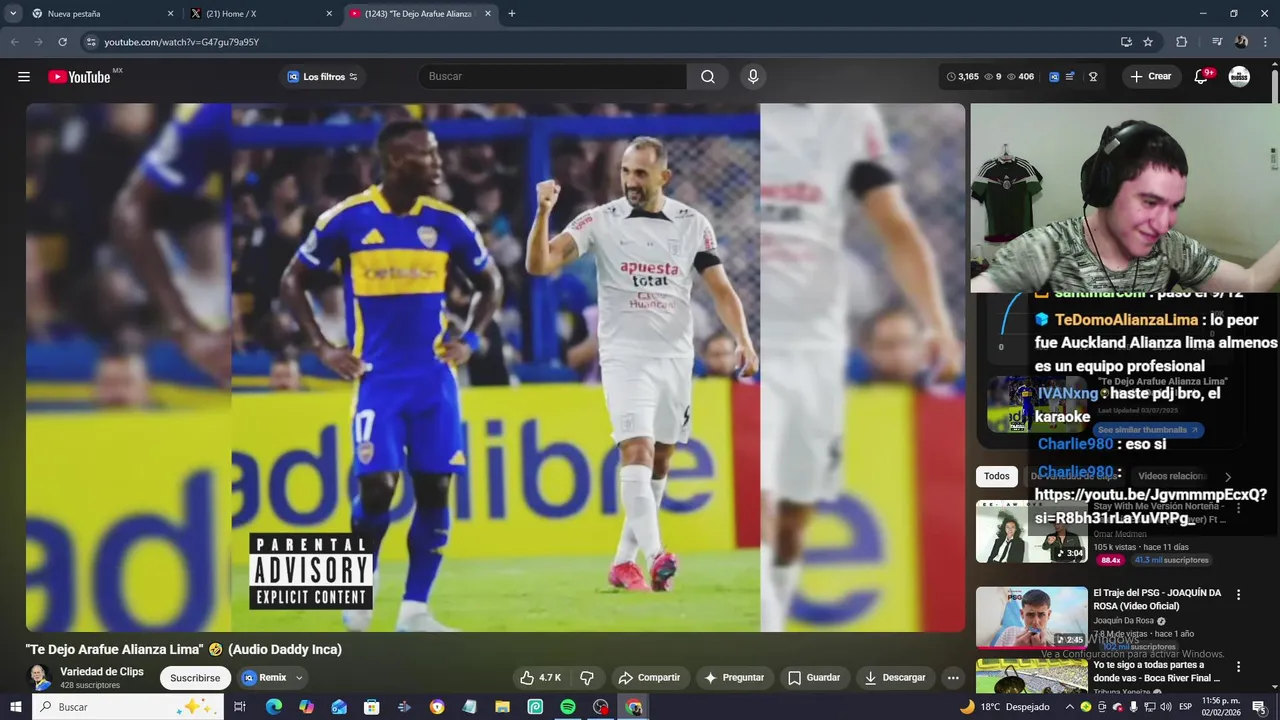
Task: Open the YouTube hamburger guide menu
Action: 24,77
